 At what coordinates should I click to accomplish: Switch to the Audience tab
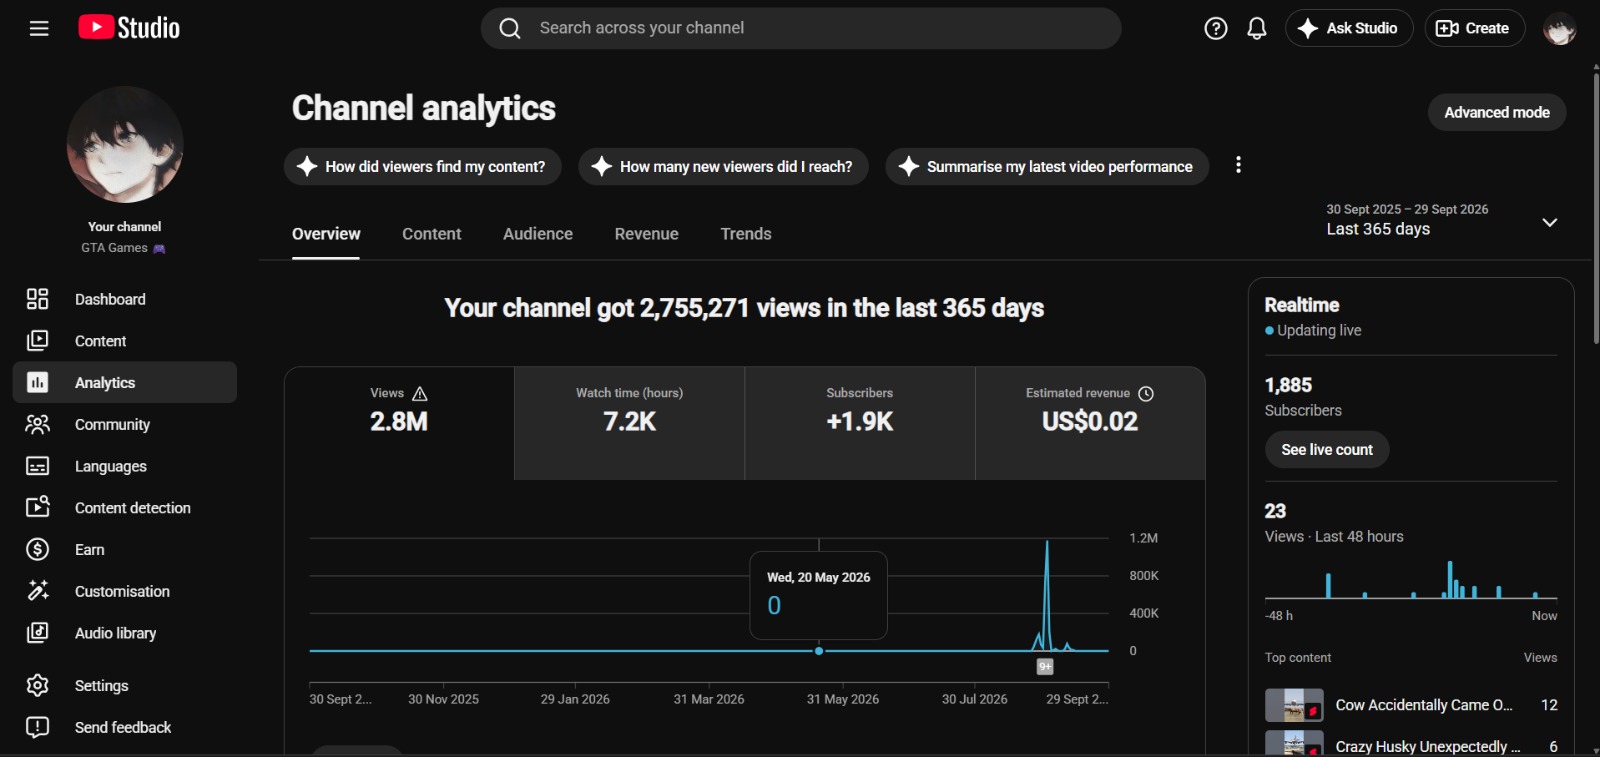538,234
